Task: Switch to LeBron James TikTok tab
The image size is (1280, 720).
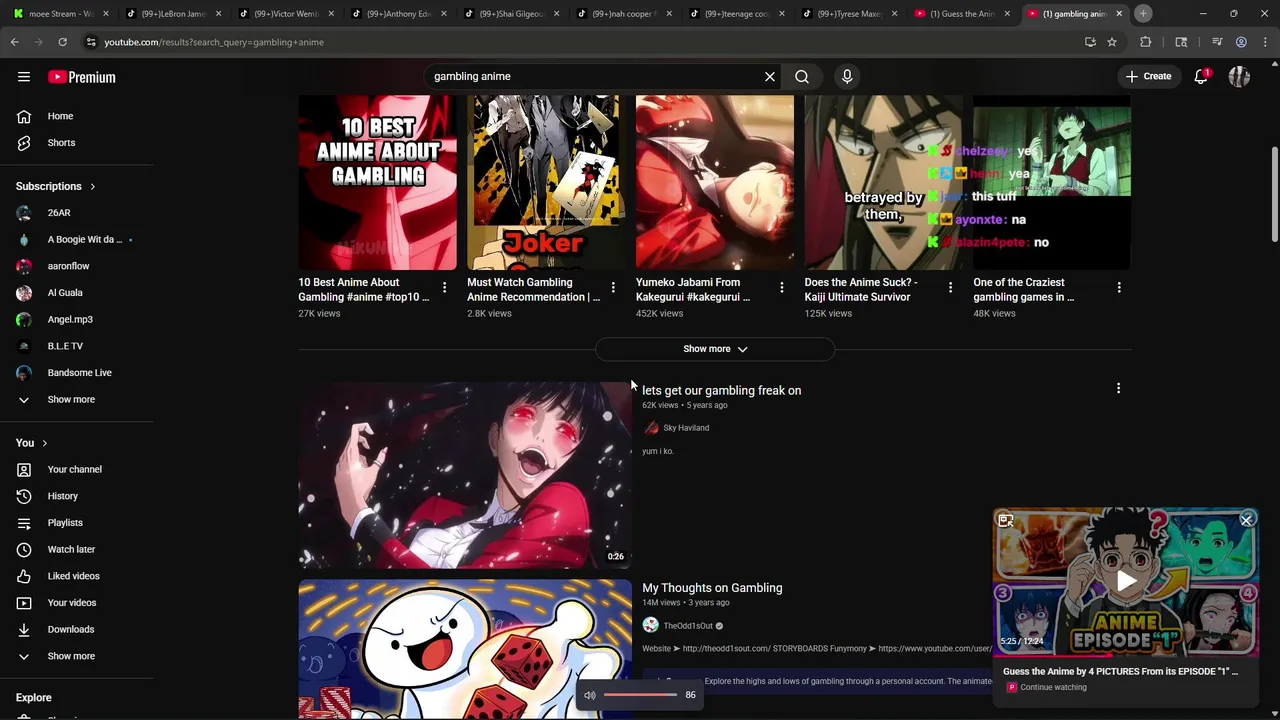Action: click(175, 14)
